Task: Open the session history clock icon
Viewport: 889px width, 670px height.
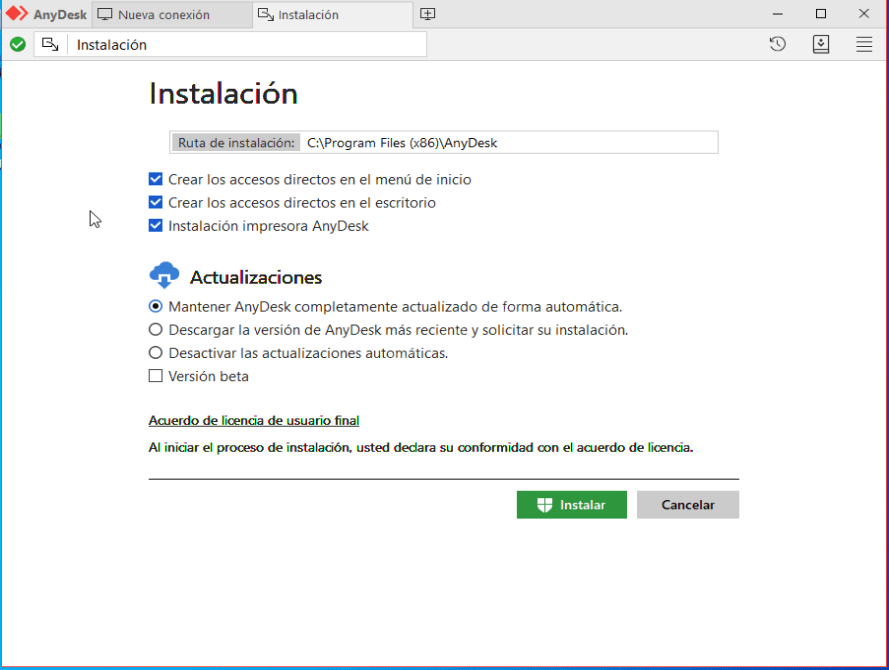Action: pyautogui.click(x=777, y=44)
